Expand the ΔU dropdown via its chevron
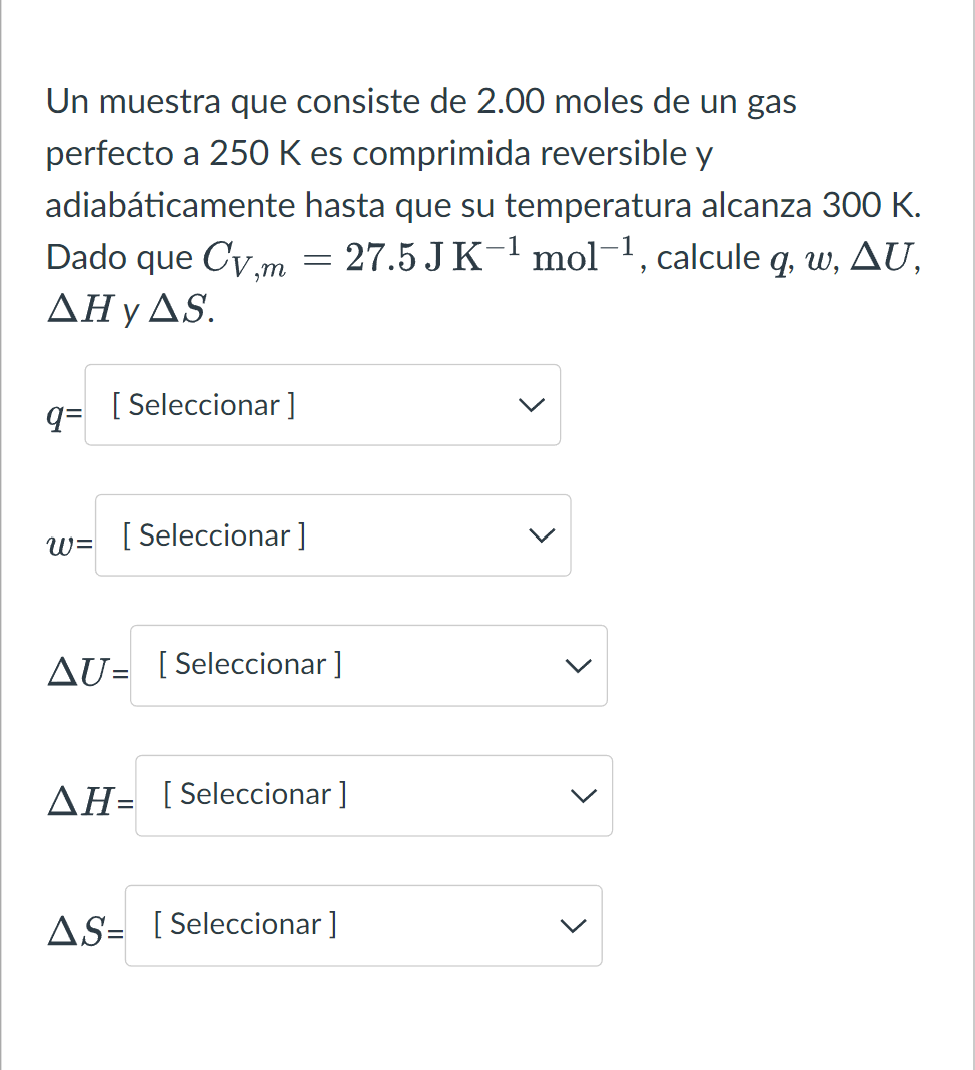975x1070 pixels. click(579, 665)
